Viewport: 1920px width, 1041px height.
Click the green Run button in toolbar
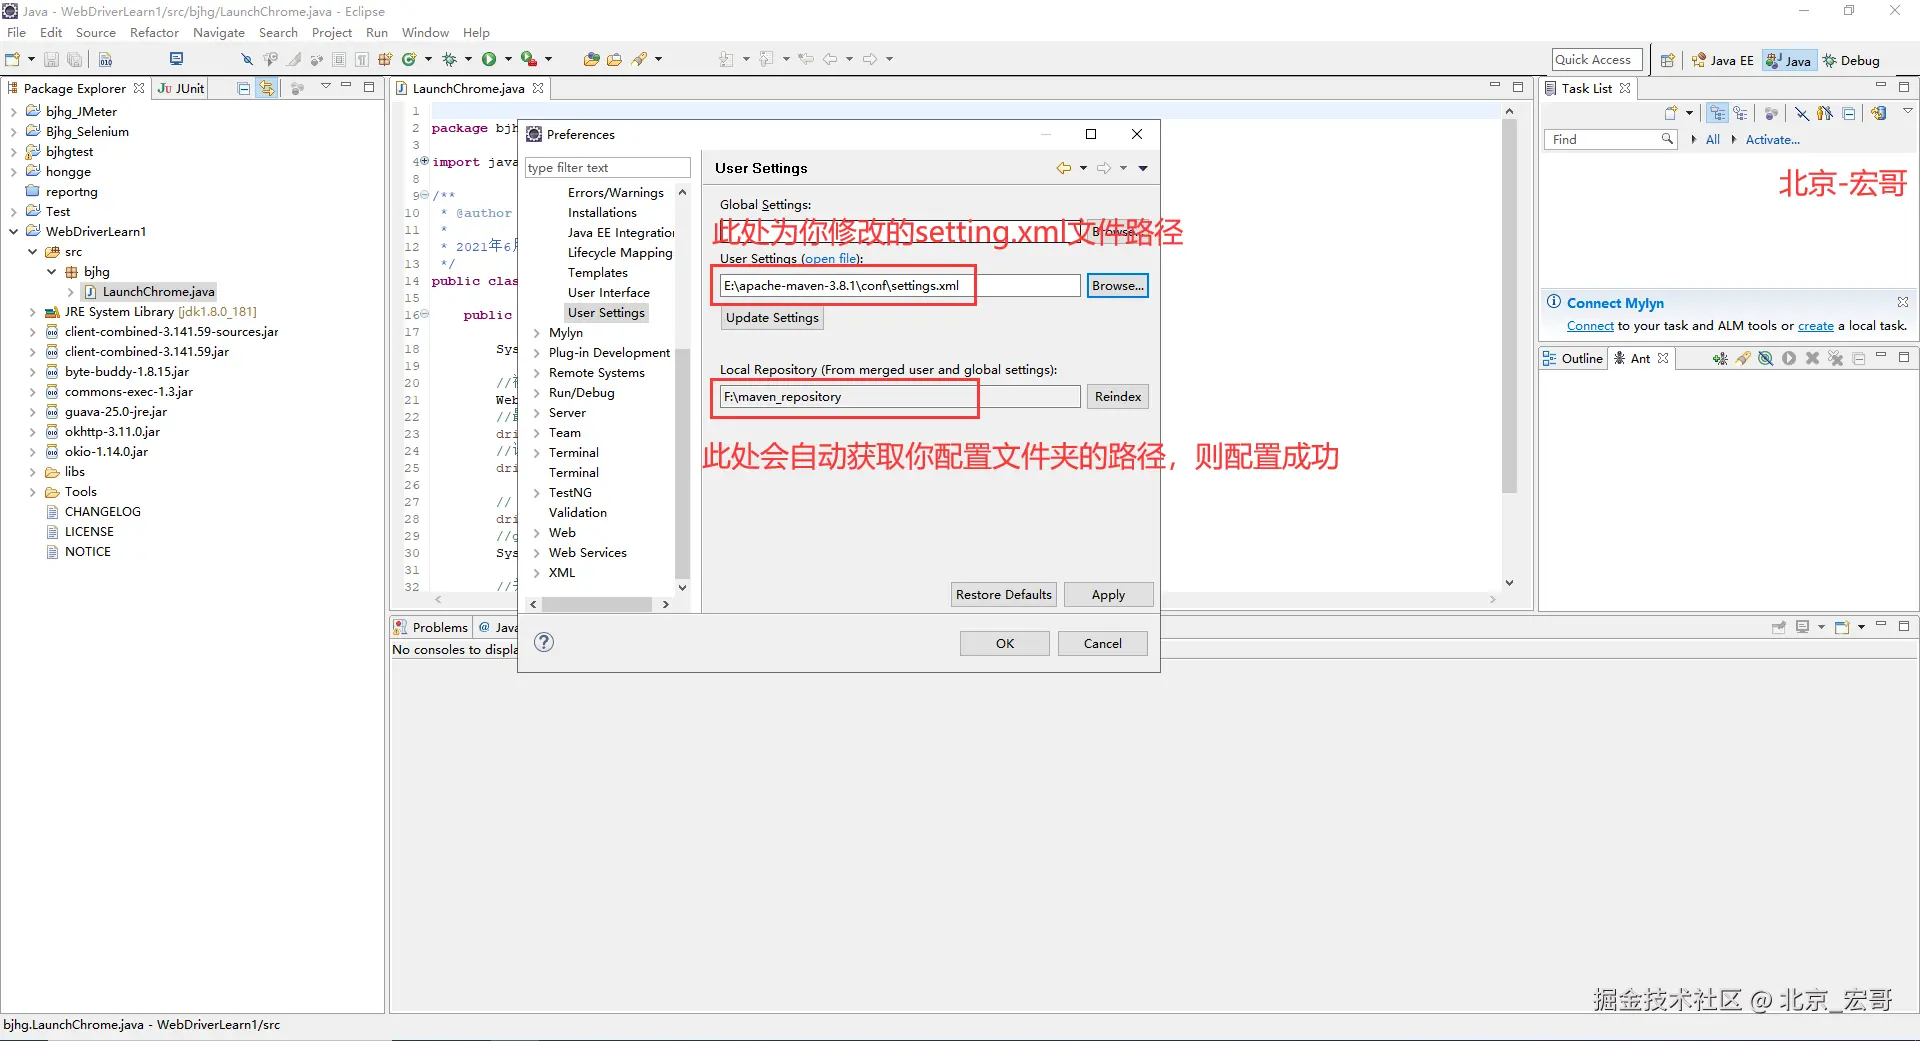[x=489, y=59]
